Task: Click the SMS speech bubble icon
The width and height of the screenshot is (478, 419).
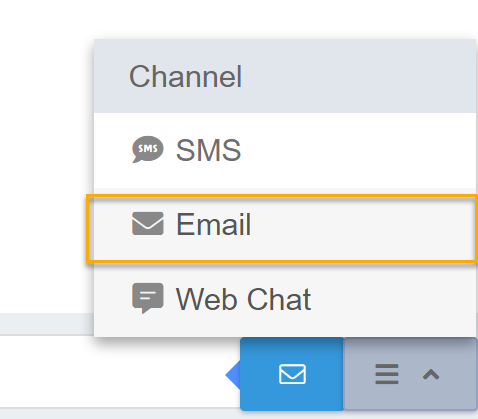Action: [x=148, y=149]
